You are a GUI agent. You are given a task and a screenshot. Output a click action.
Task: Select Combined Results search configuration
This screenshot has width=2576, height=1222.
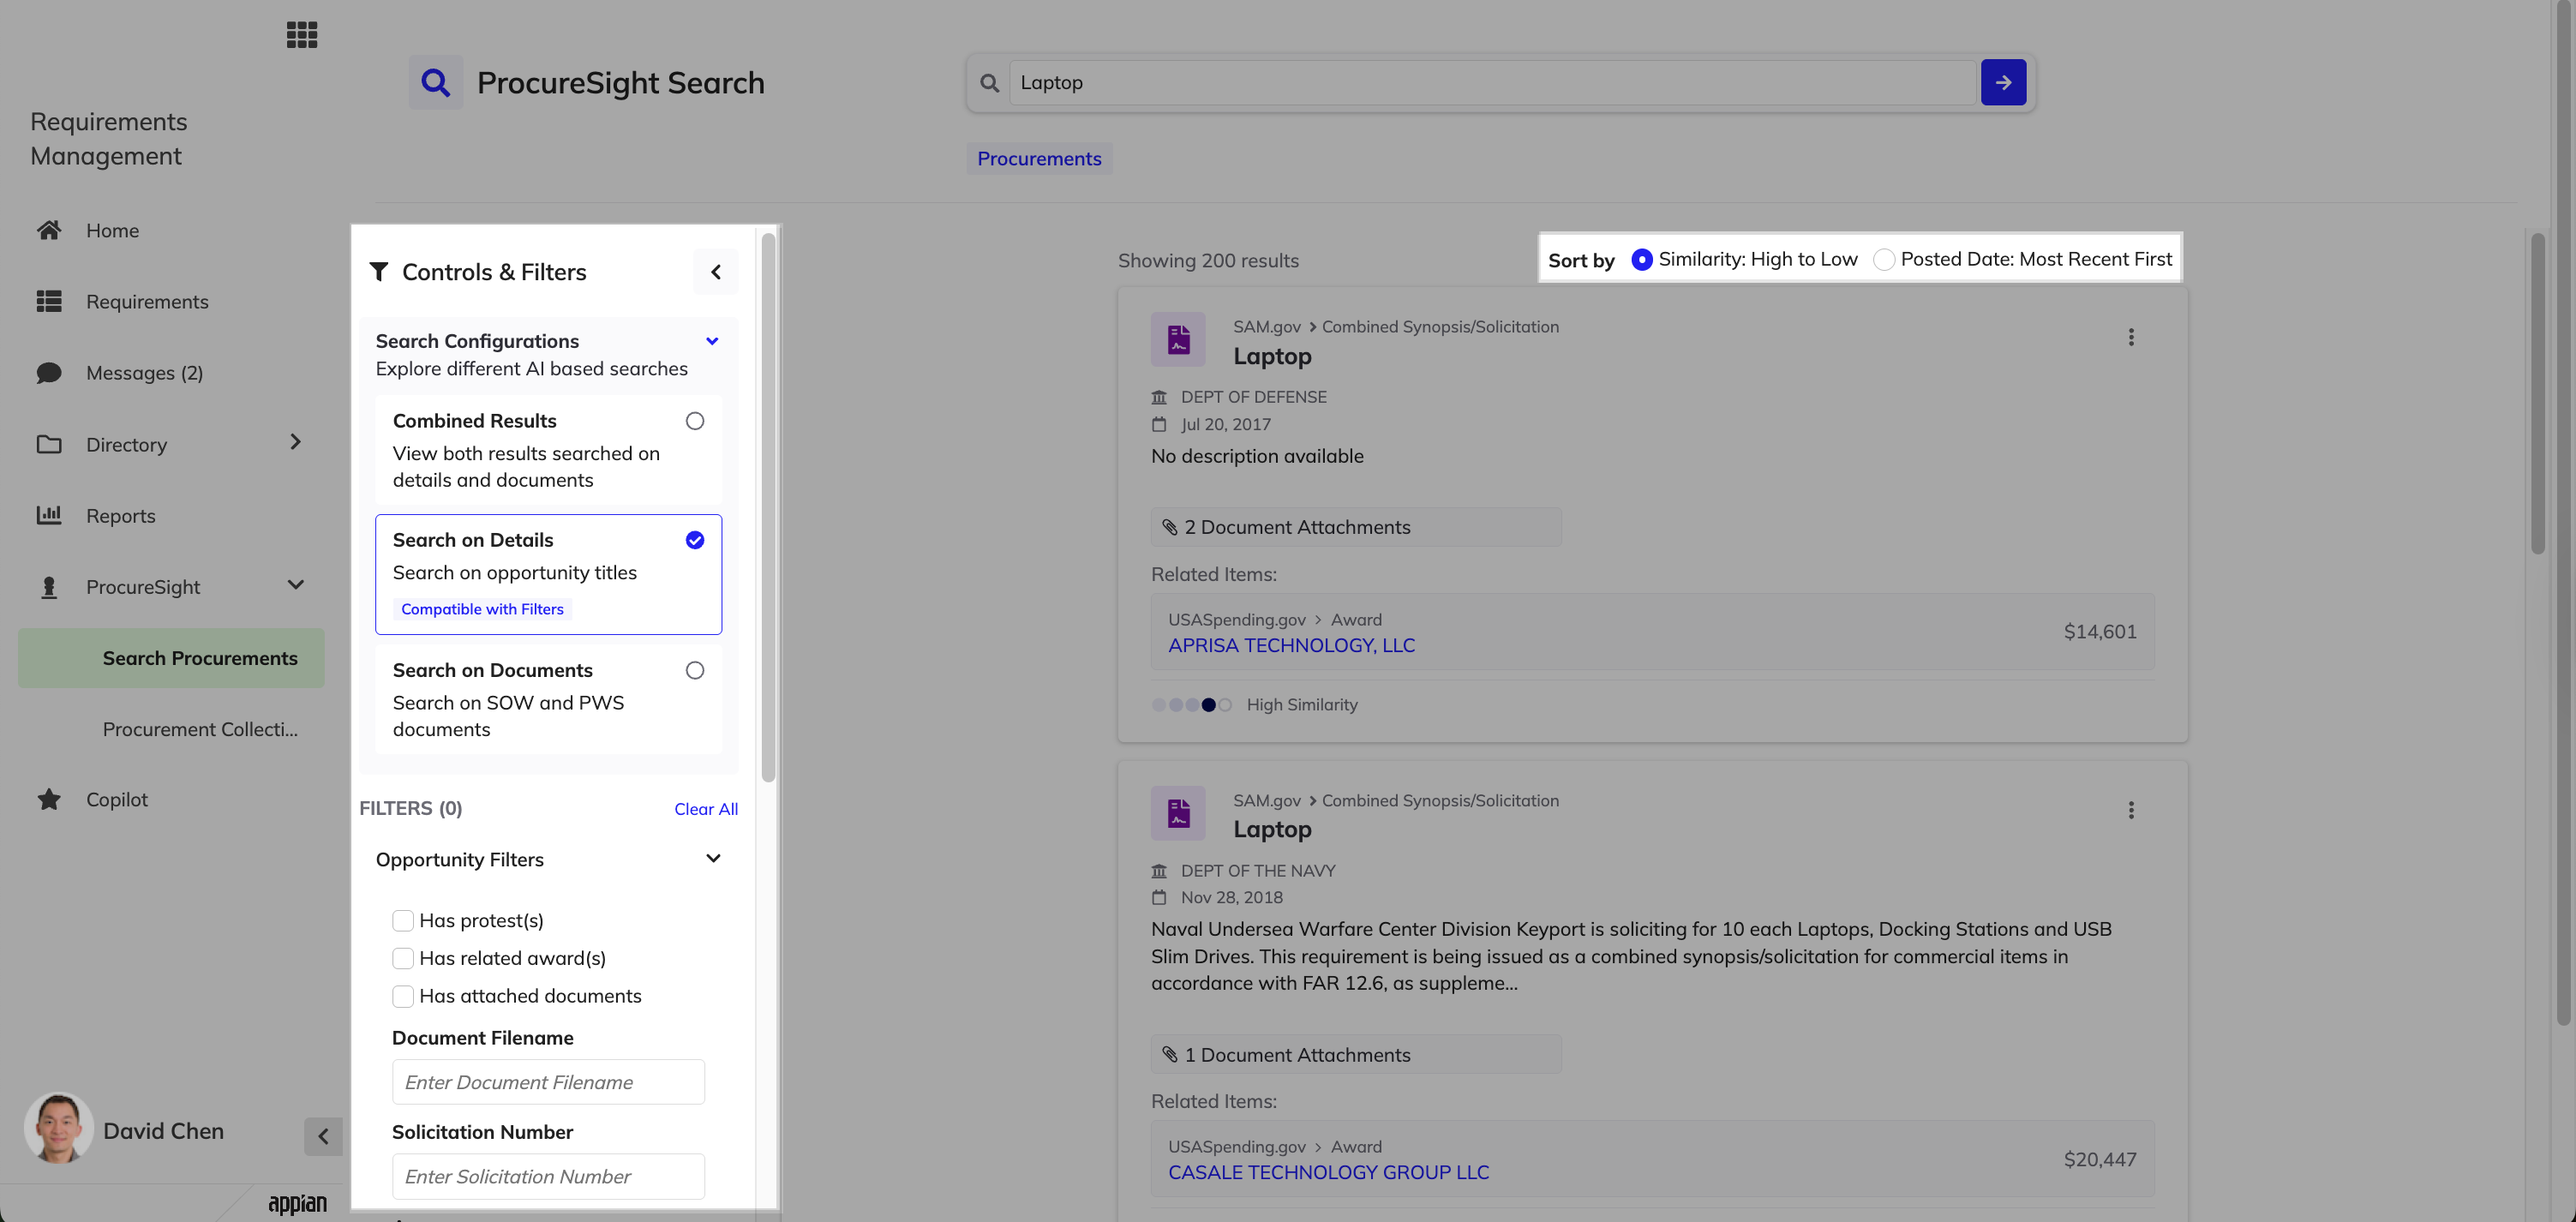(695, 421)
